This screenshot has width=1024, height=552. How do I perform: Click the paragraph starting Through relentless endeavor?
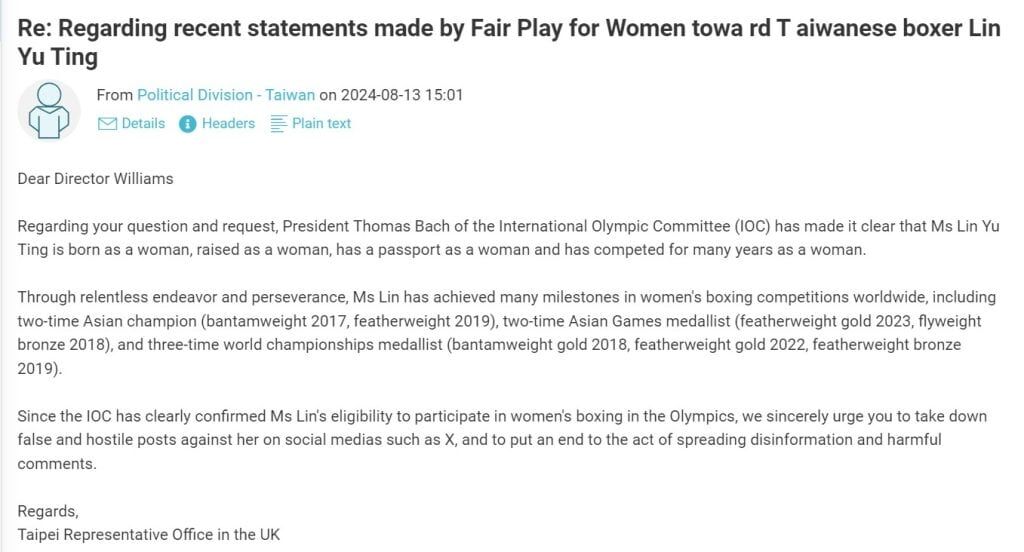pyautogui.click(x=507, y=333)
